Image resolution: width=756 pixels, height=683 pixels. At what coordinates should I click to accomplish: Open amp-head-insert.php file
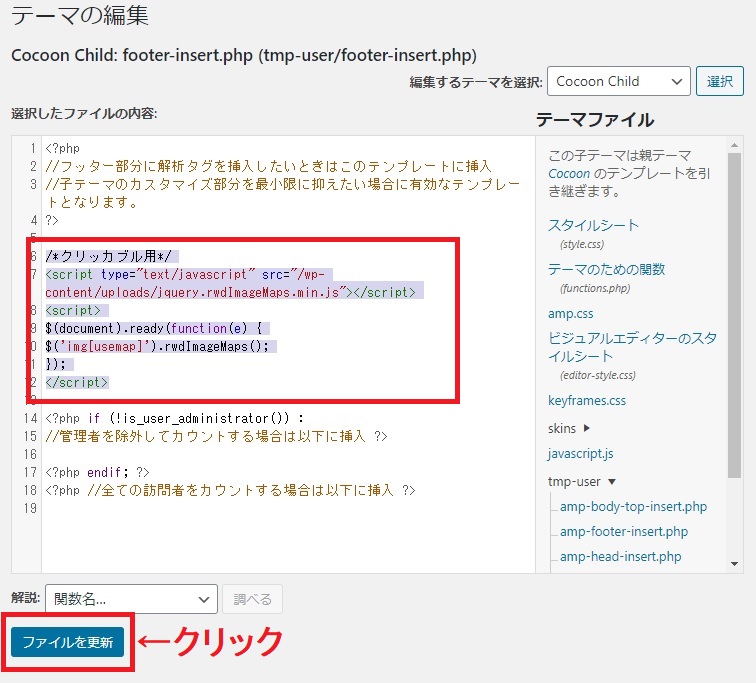(x=621, y=557)
